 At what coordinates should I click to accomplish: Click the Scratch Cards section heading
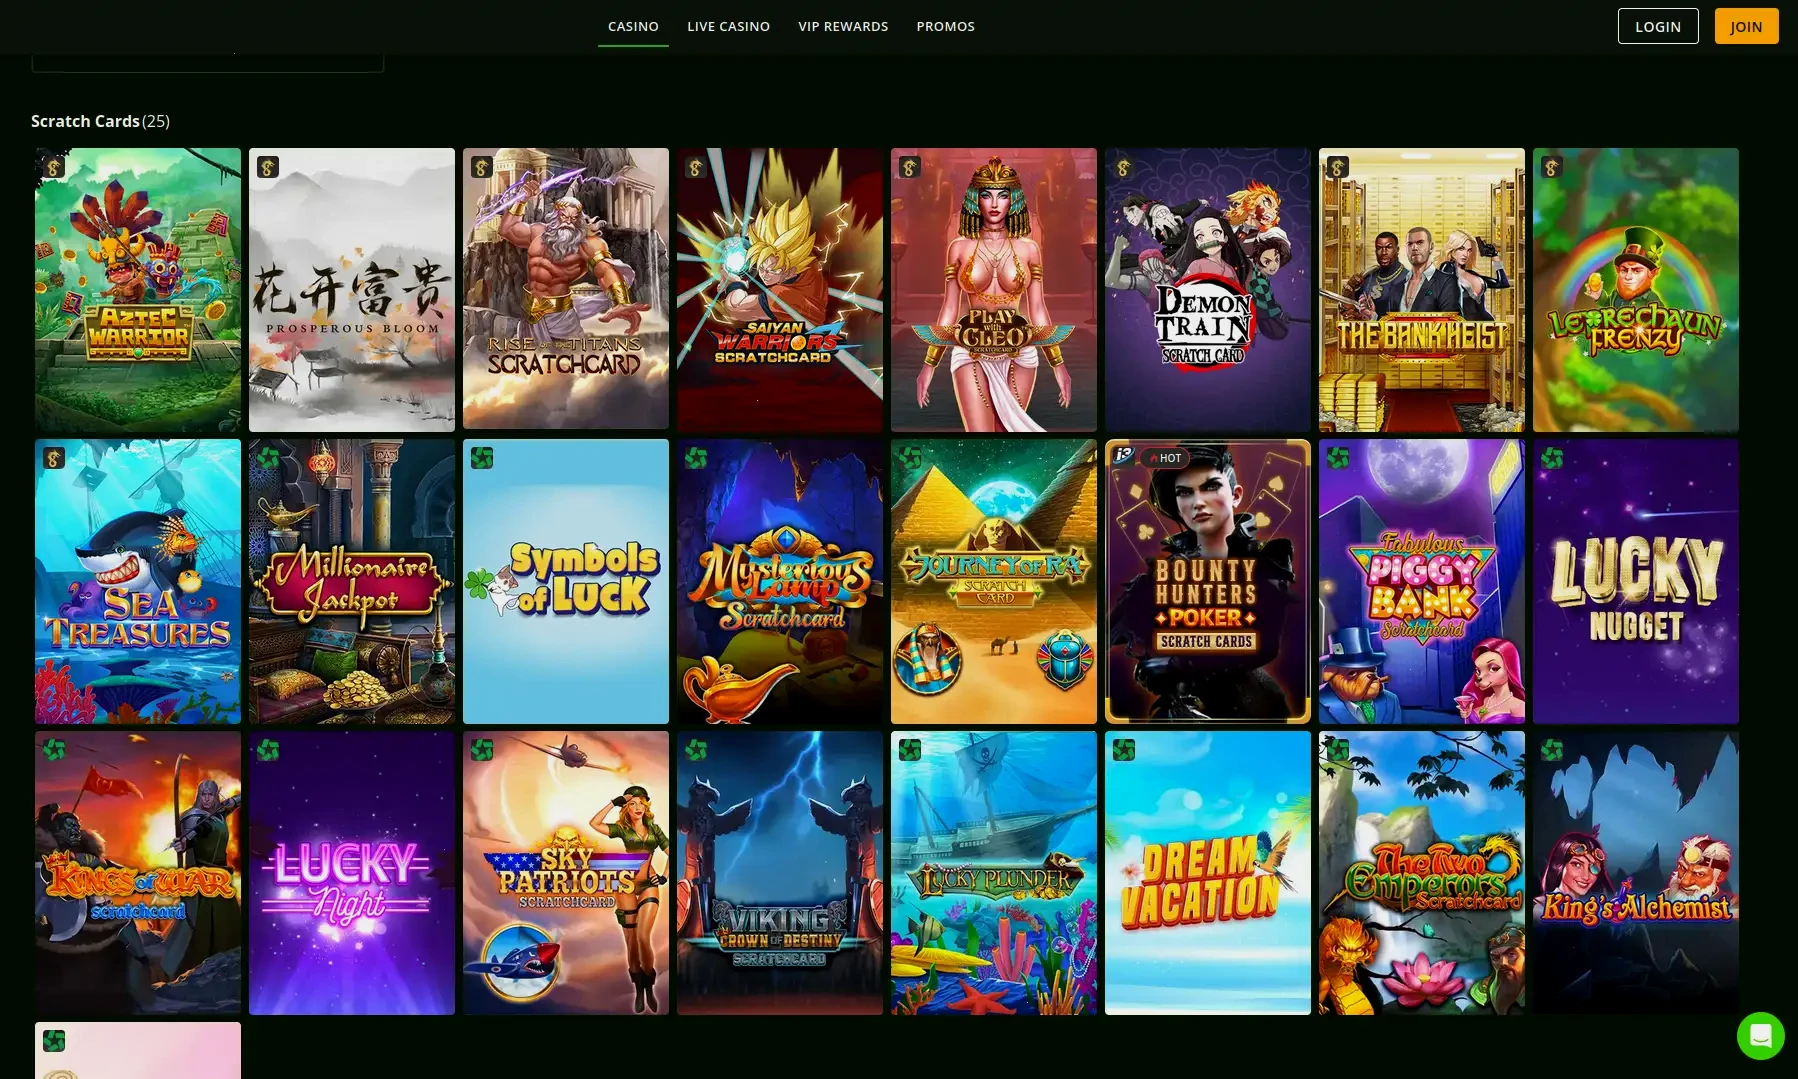[x=85, y=121]
